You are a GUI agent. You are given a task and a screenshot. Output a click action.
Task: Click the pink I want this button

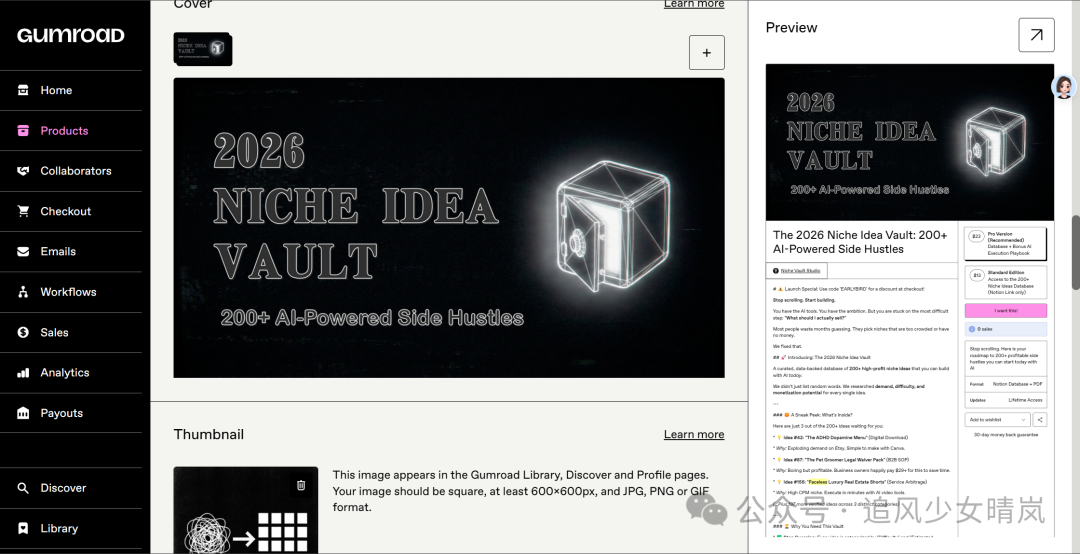[x=1006, y=311]
